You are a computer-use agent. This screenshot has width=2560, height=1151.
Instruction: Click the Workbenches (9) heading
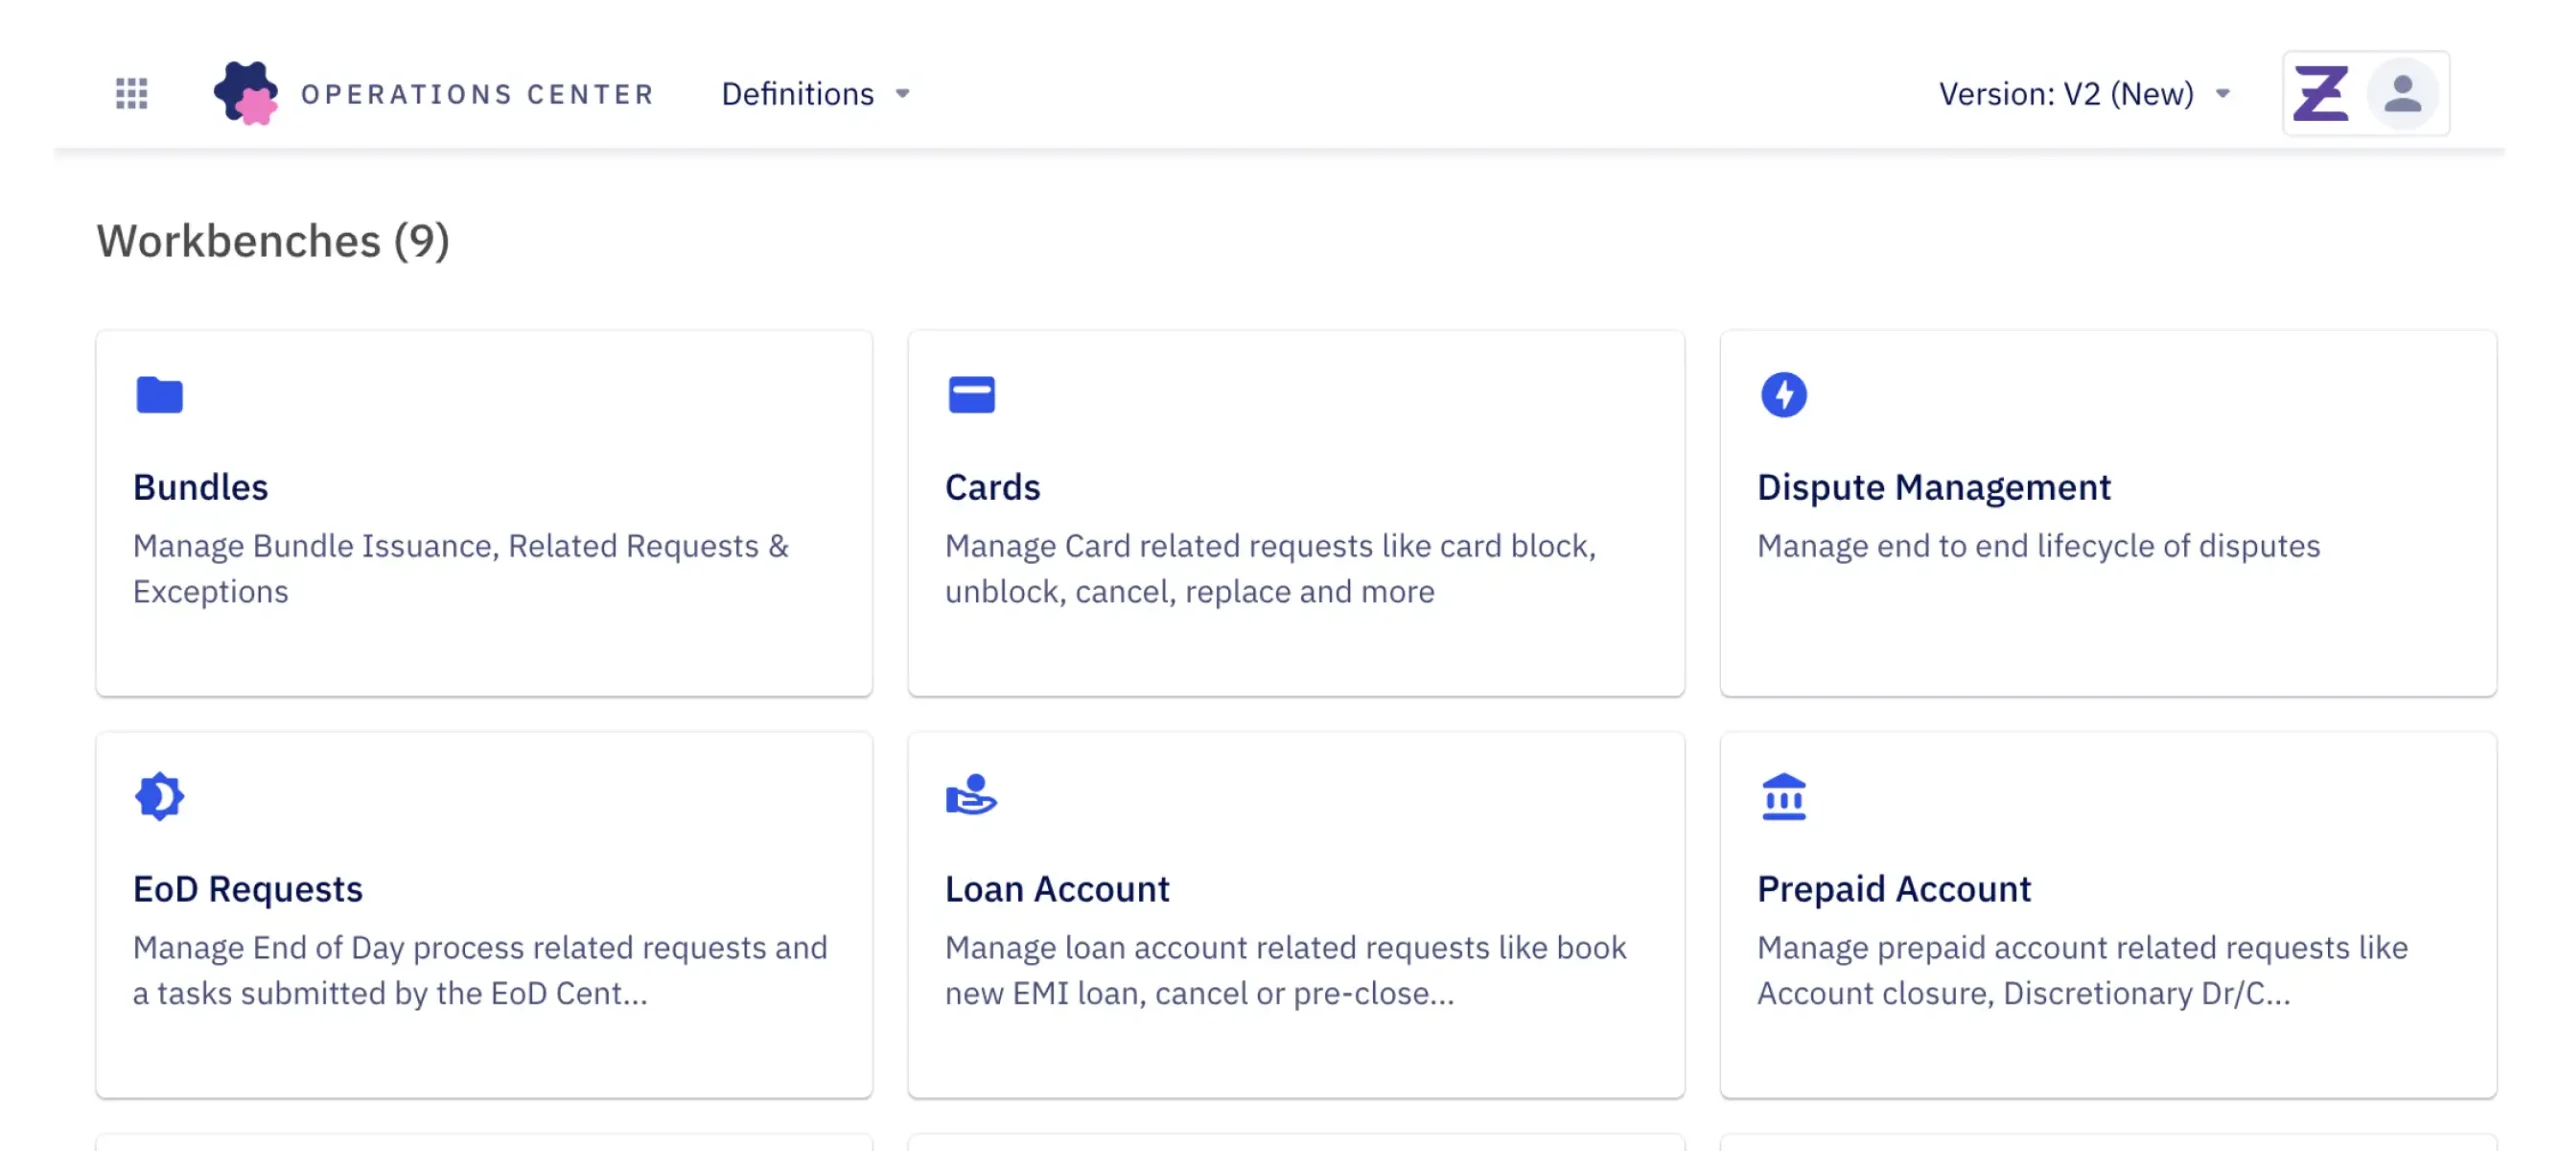click(273, 242)
